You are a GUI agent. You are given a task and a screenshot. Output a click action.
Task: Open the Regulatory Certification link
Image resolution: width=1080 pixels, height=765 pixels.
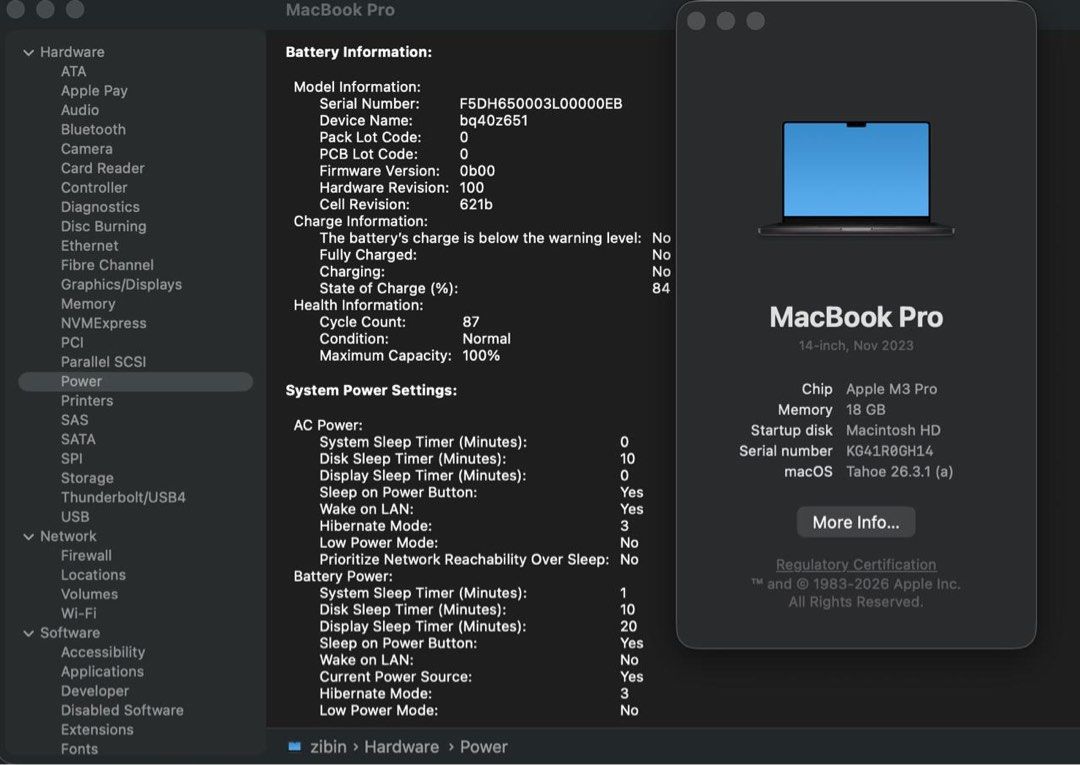tap(855, 565)
